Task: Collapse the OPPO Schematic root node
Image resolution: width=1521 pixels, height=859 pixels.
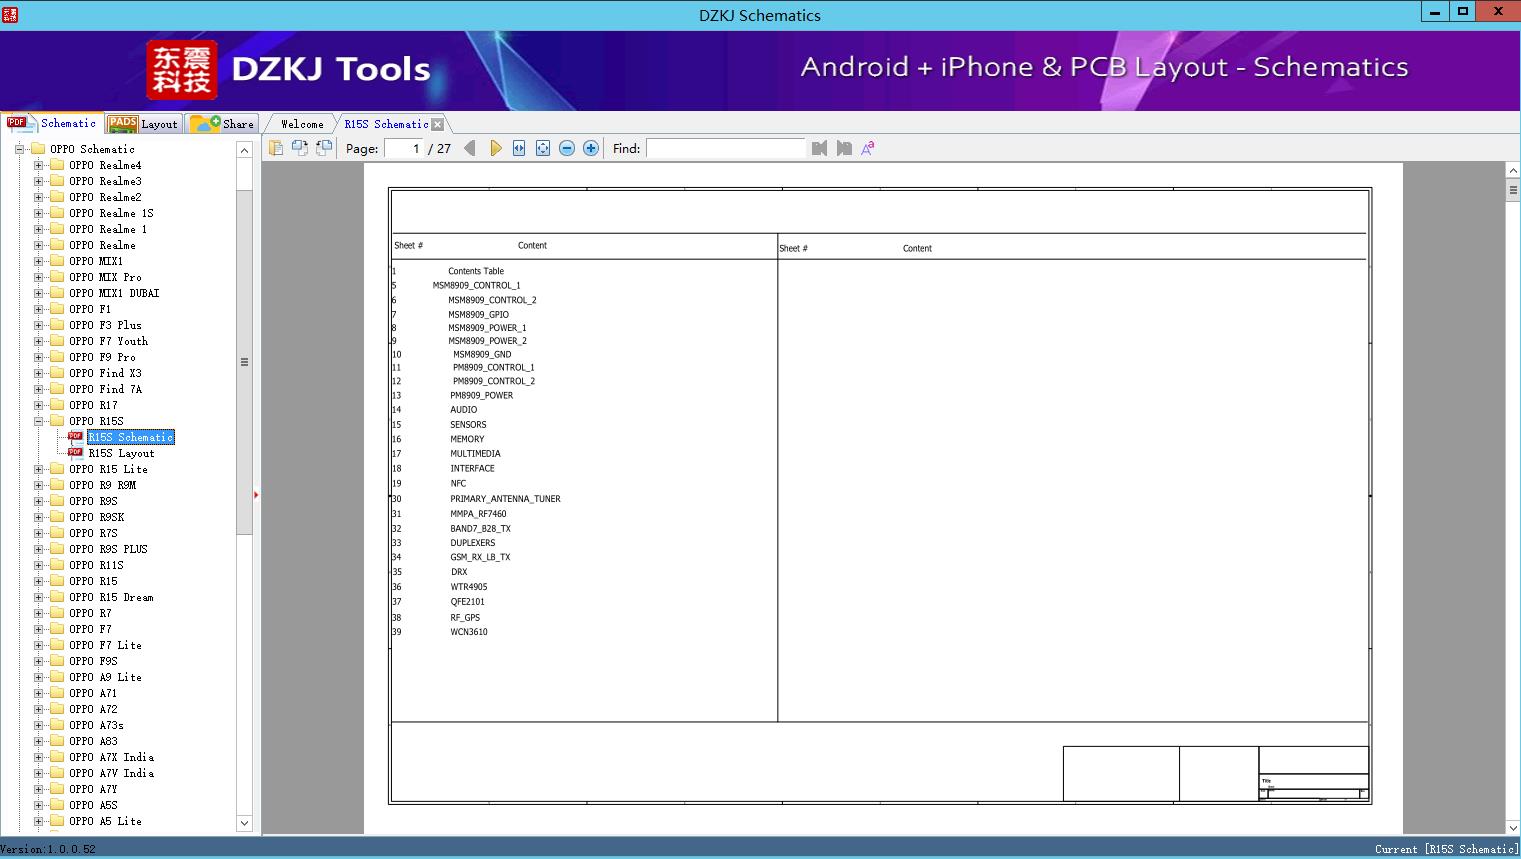Action: [19, 149]
